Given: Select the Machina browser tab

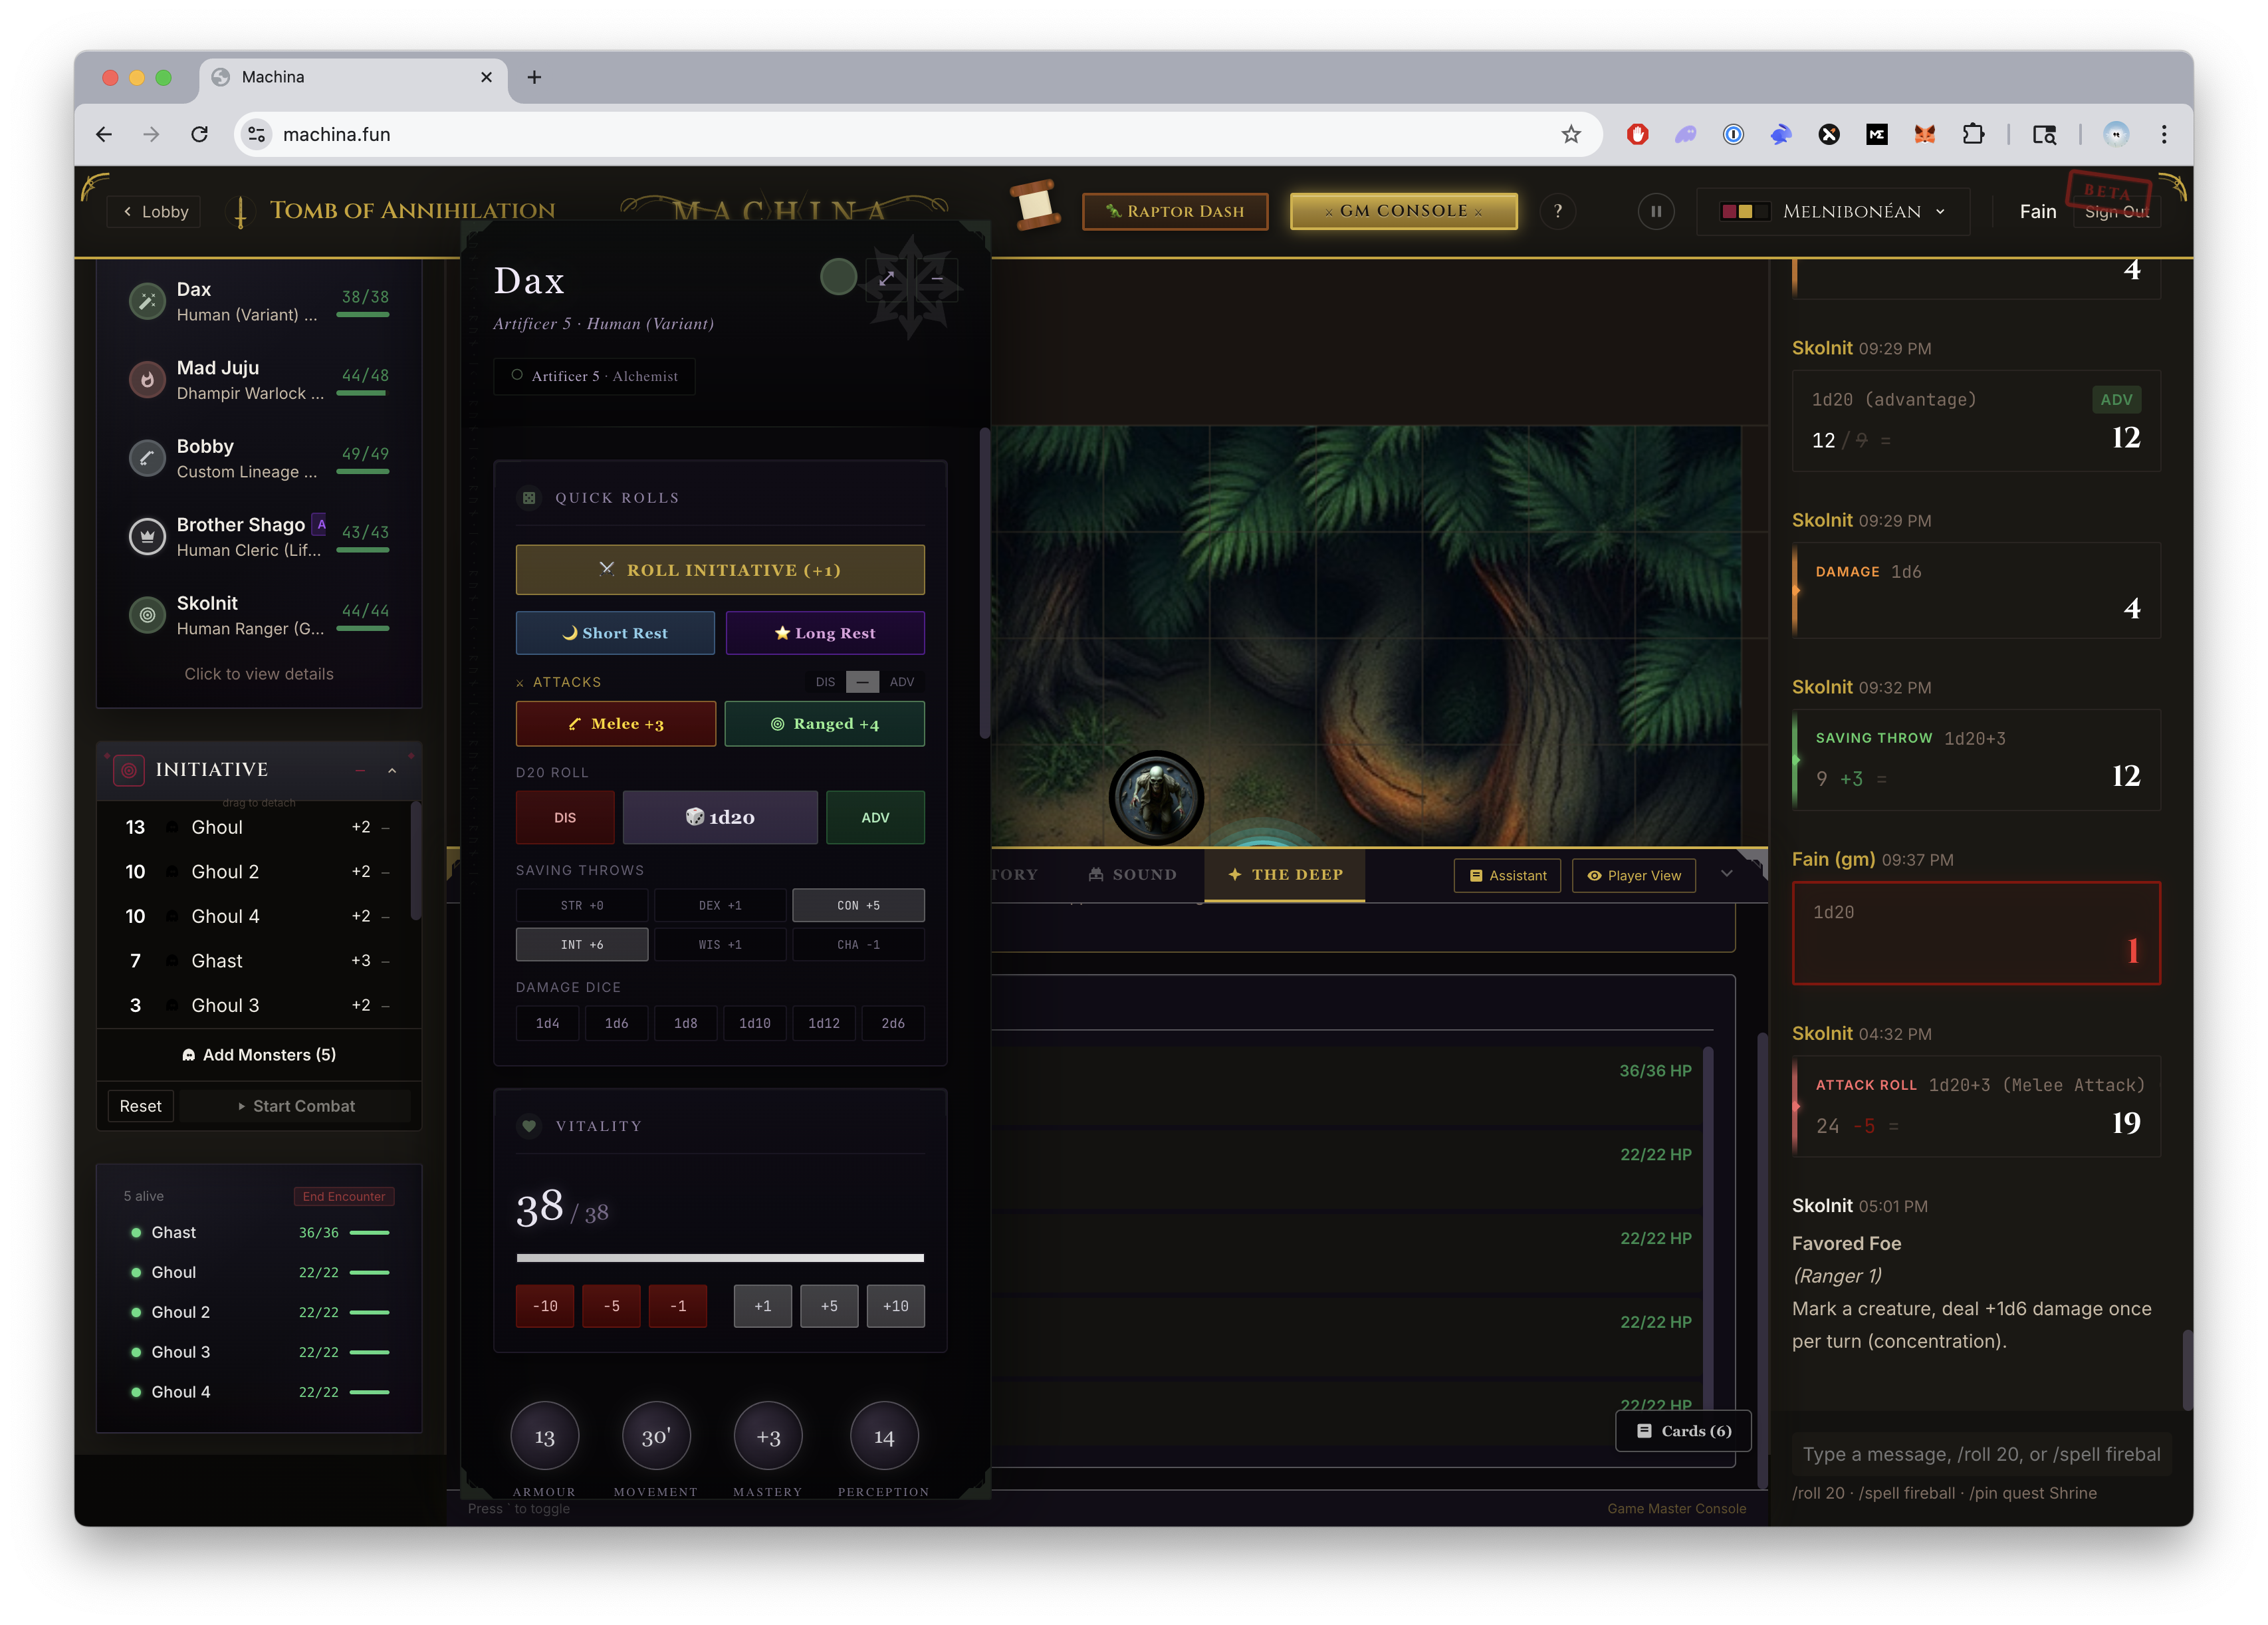Looking at the screenshot, I should coord(353,77).
